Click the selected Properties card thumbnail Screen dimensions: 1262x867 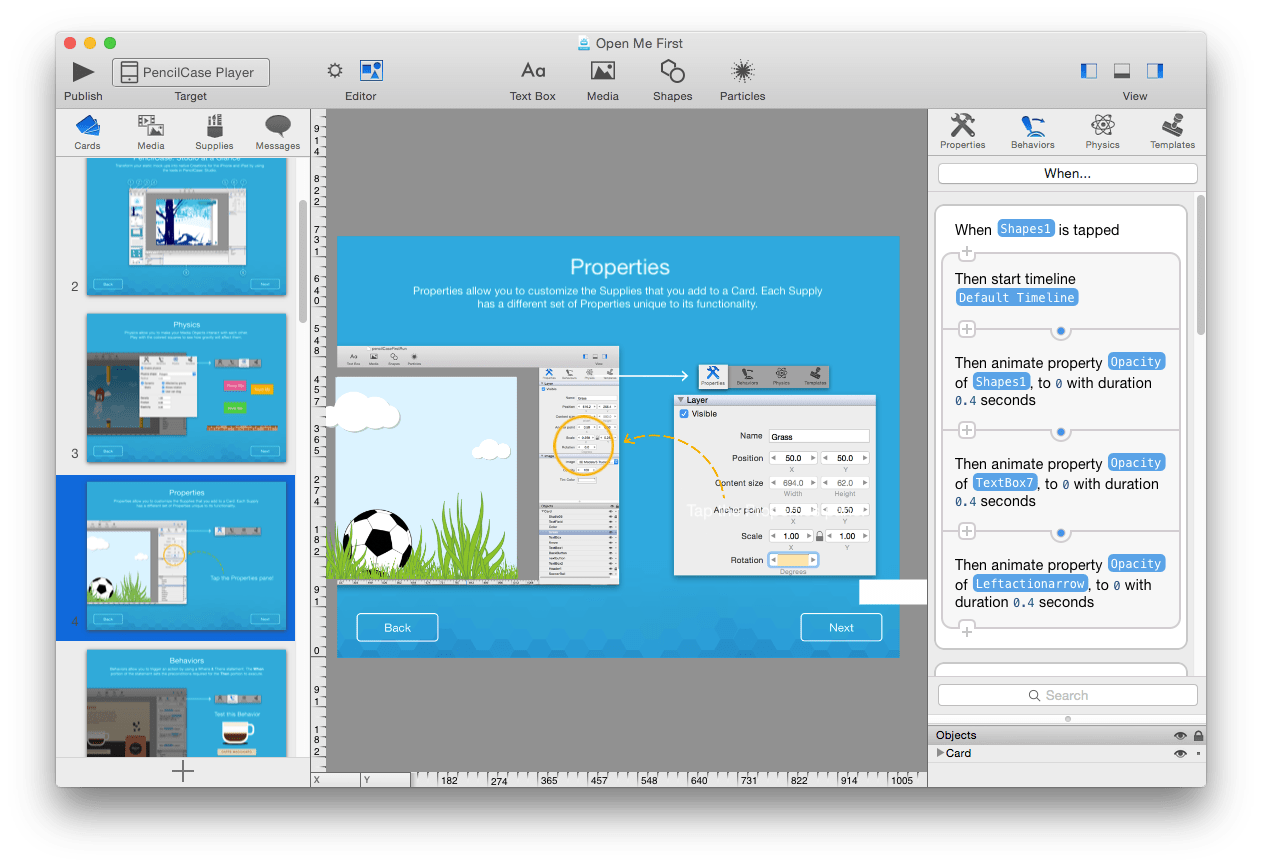point(186,556)
